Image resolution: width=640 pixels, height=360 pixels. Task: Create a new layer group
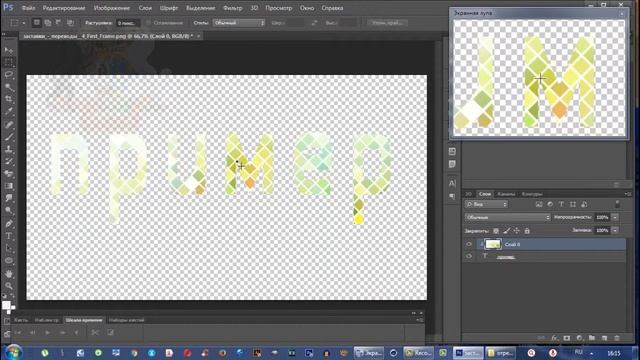(592, 338)
